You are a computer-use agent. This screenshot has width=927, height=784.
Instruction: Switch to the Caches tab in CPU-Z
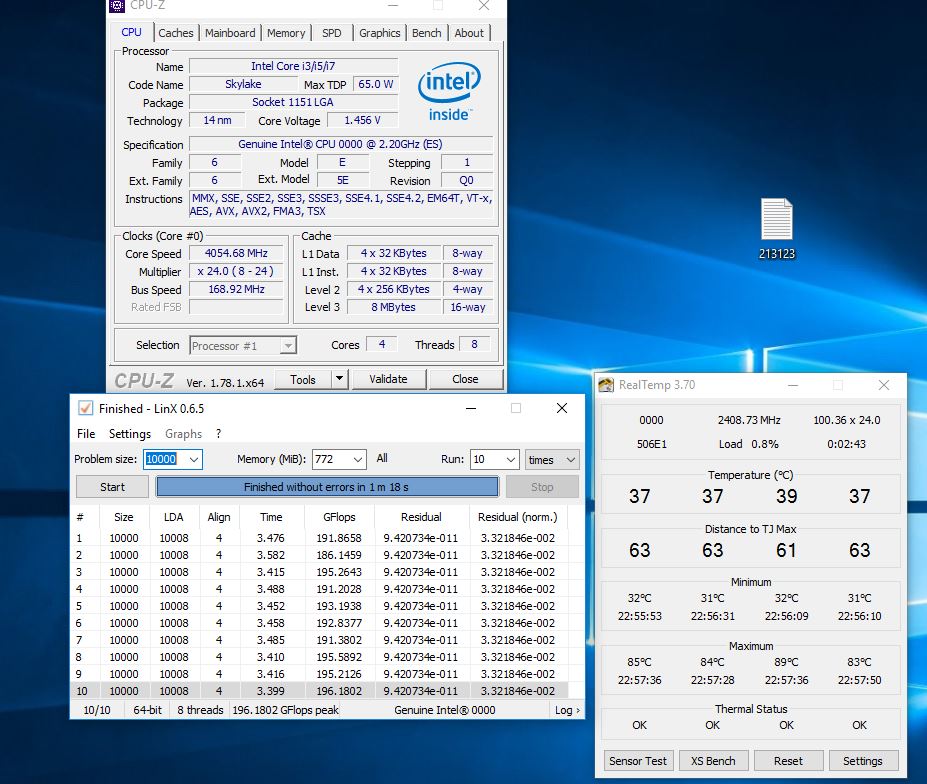pos(176,33)
